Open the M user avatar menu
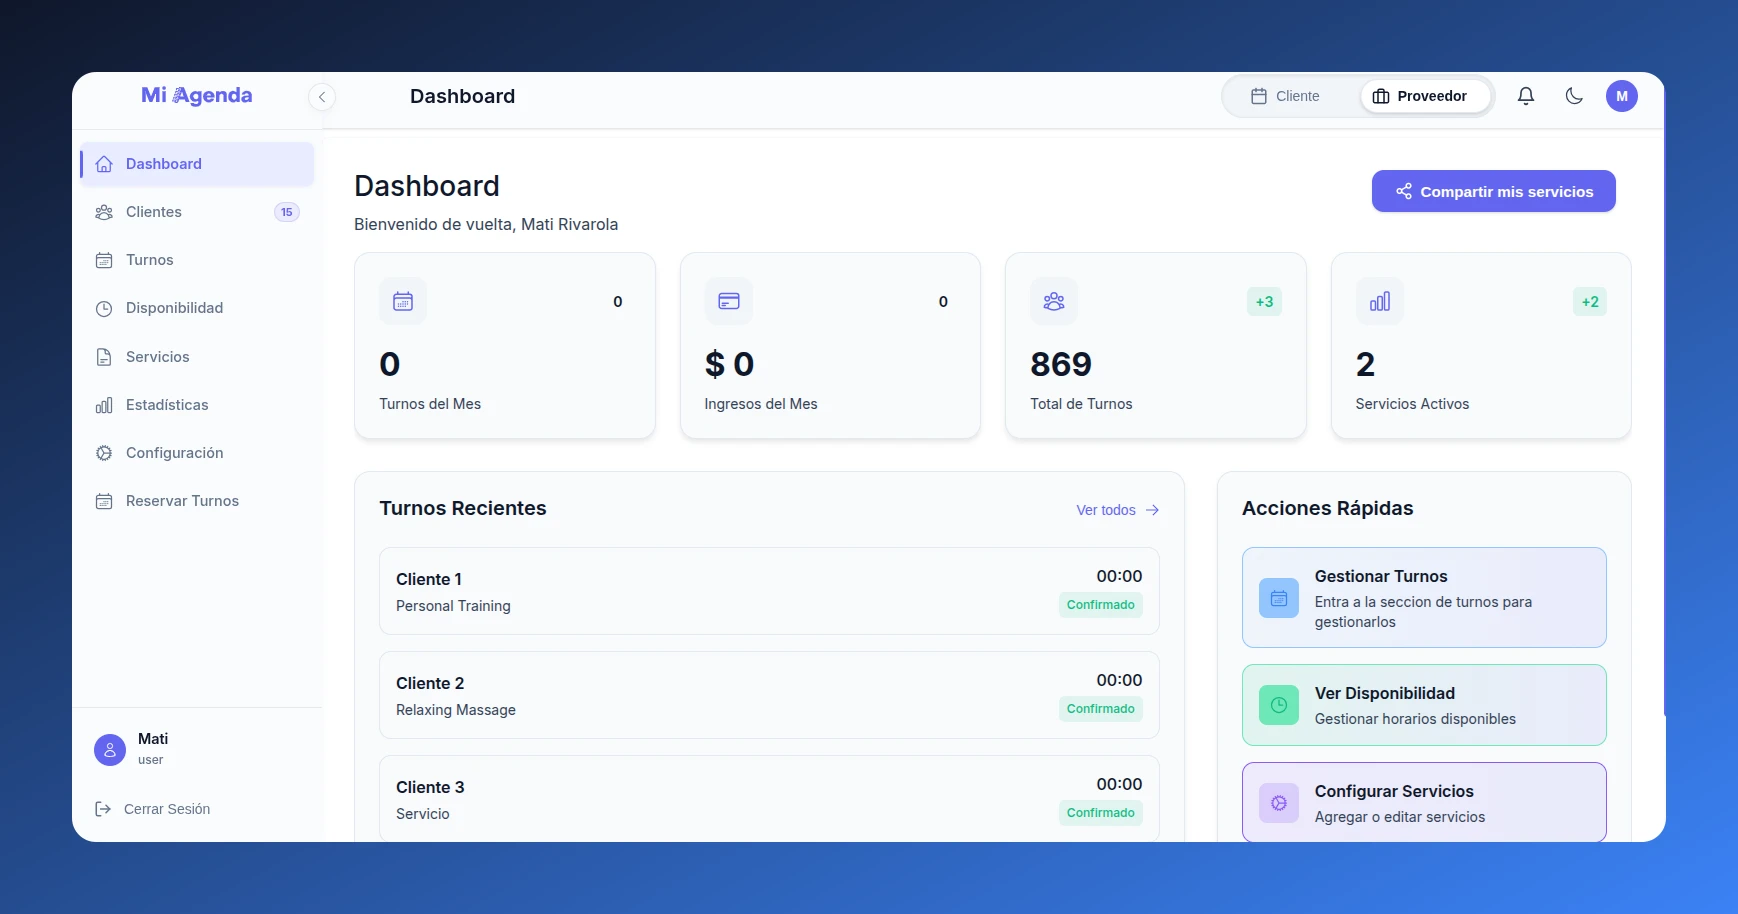 click(1622, 96)
